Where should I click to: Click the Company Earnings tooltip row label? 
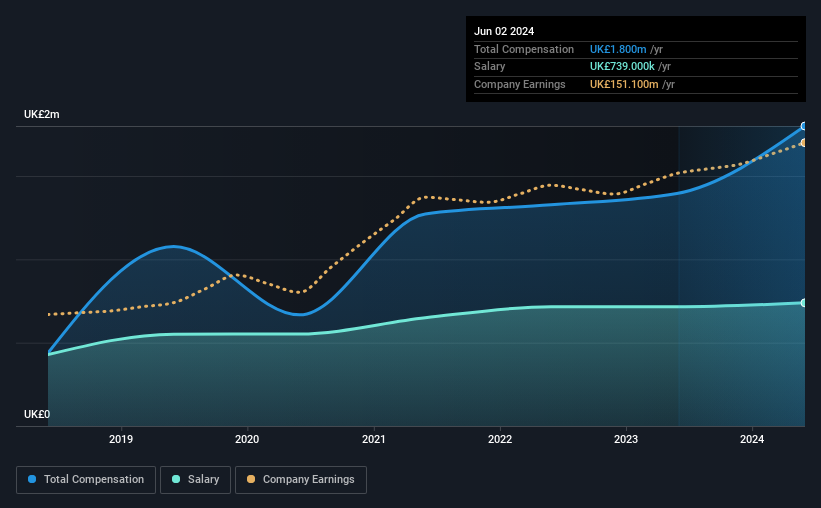coord(519,84)
